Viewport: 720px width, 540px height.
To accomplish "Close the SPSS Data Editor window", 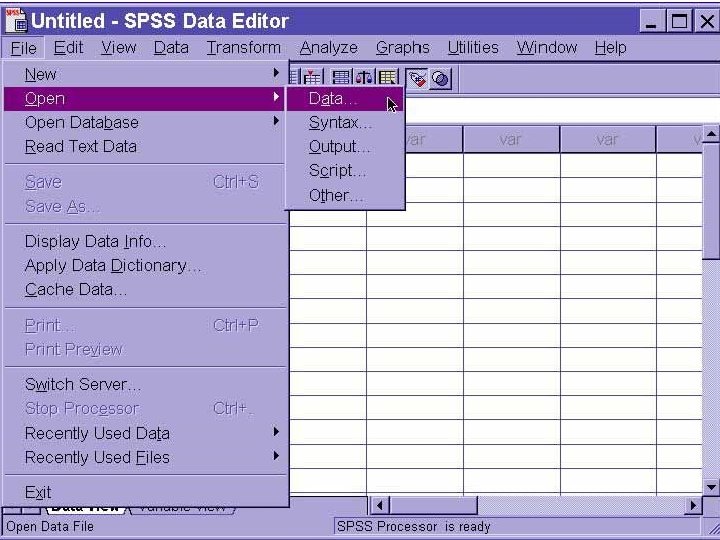I will click(707, 21).
